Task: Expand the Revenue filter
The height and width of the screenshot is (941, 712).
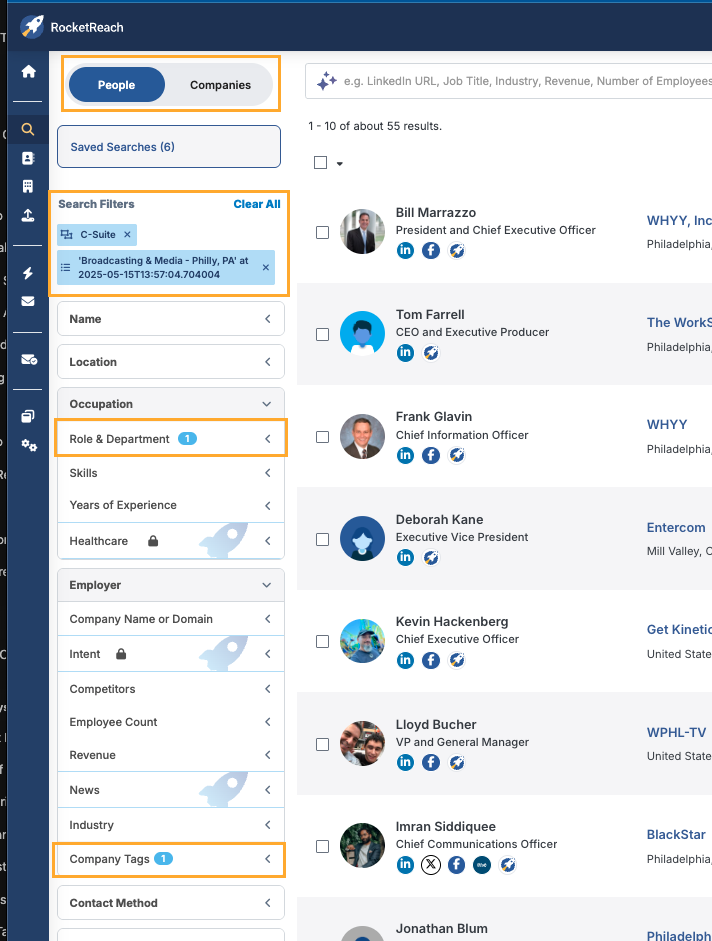Action: (x=171, y=755)
